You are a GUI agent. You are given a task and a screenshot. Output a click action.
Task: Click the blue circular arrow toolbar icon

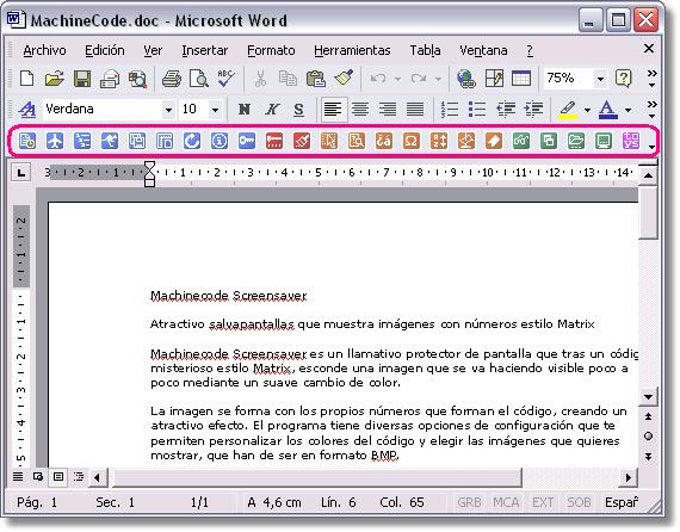click(x=192, y=141)
